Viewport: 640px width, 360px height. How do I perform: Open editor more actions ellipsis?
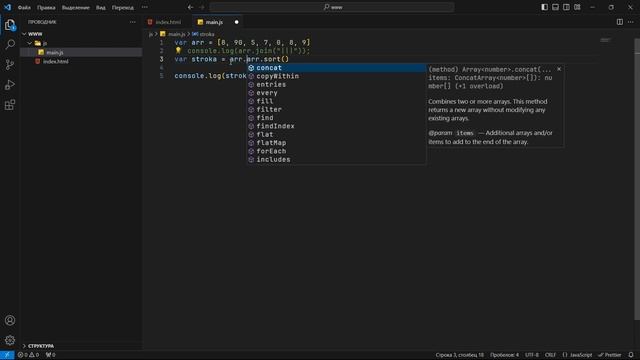pyautogui.click(x=631, y=22)
